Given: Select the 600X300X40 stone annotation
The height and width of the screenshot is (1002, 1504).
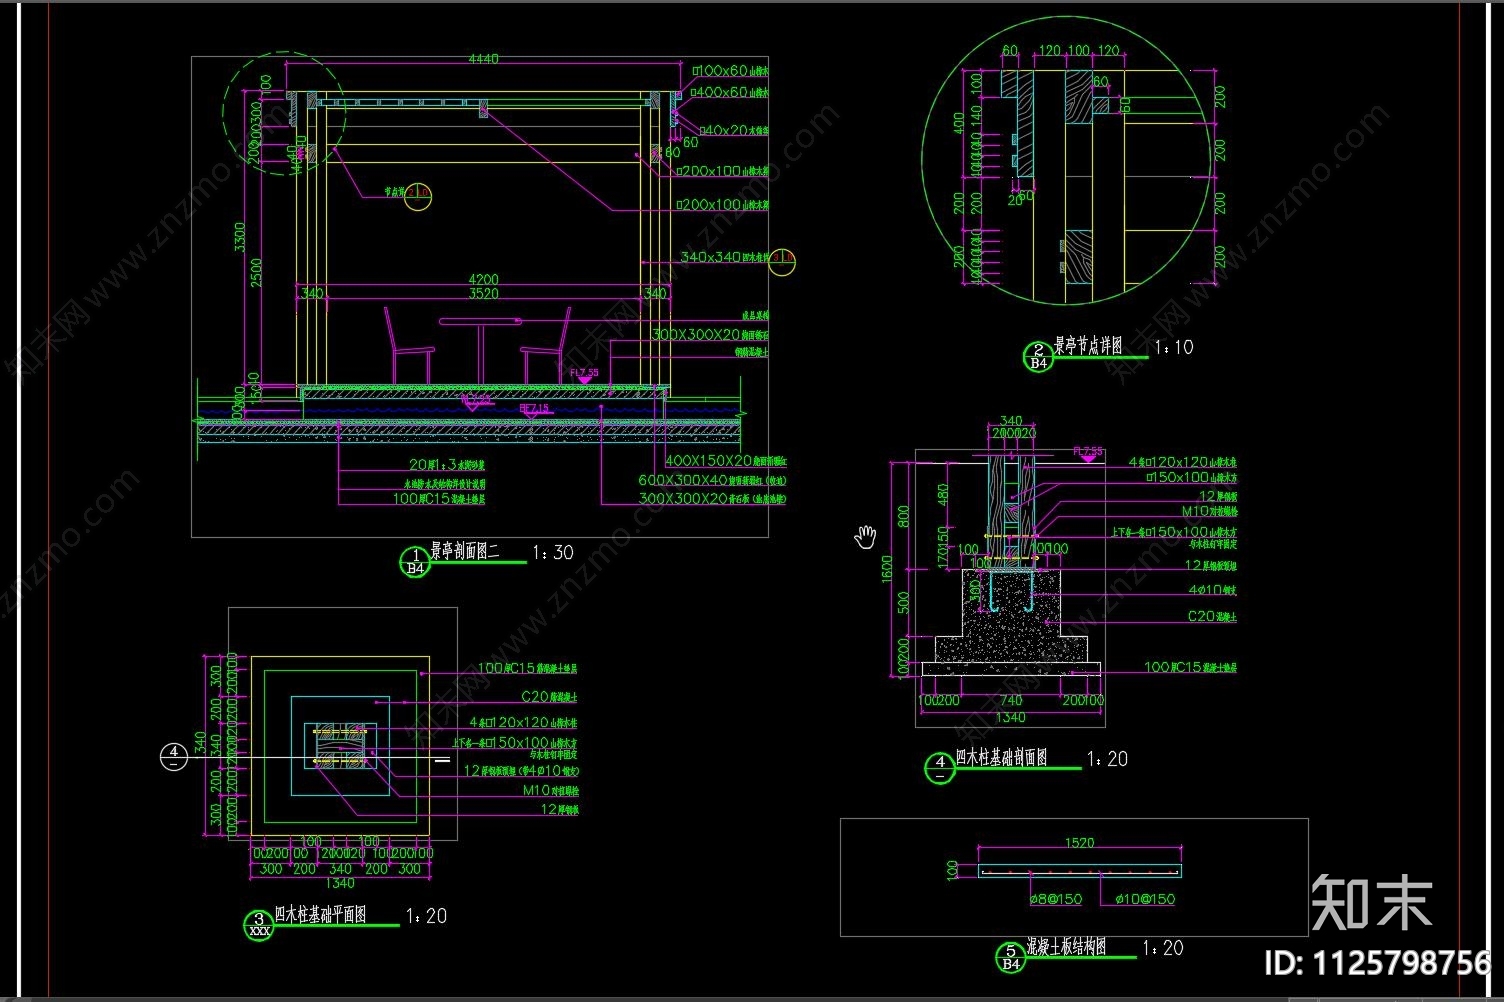Looking at the screenshot, I should pos(713,480).
